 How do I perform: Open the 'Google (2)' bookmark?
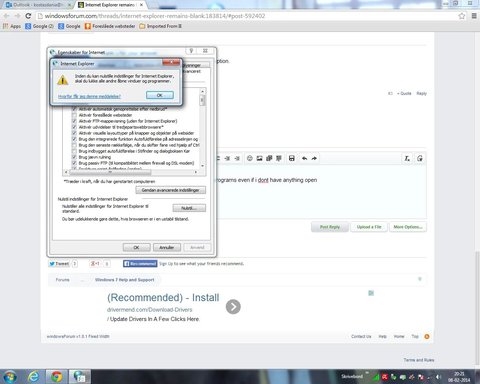pos(39,26)
